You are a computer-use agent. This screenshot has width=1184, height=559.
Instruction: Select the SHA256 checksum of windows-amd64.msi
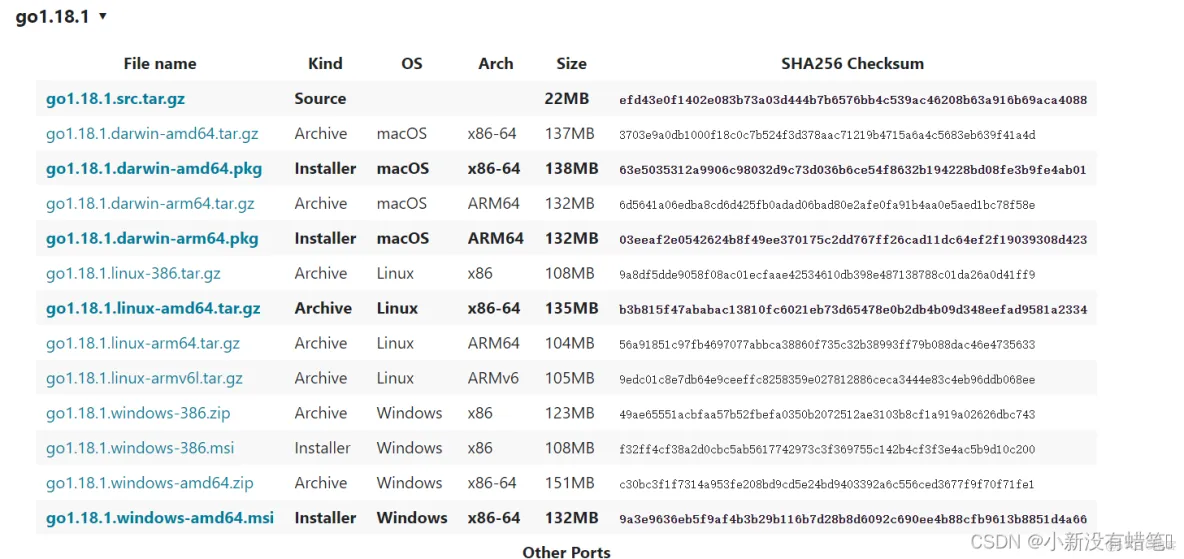tap(853, 519)
